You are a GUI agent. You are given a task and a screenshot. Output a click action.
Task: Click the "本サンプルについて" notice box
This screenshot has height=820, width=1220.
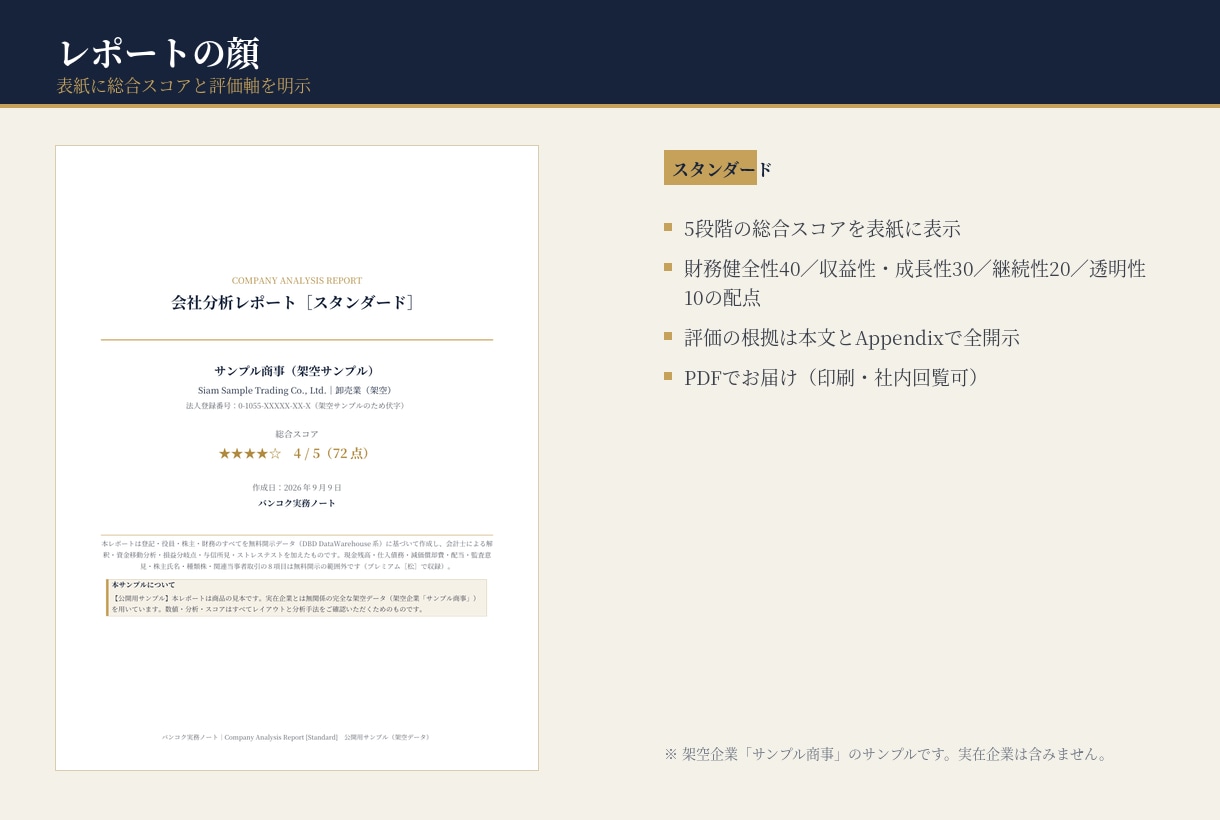[297, 598]
